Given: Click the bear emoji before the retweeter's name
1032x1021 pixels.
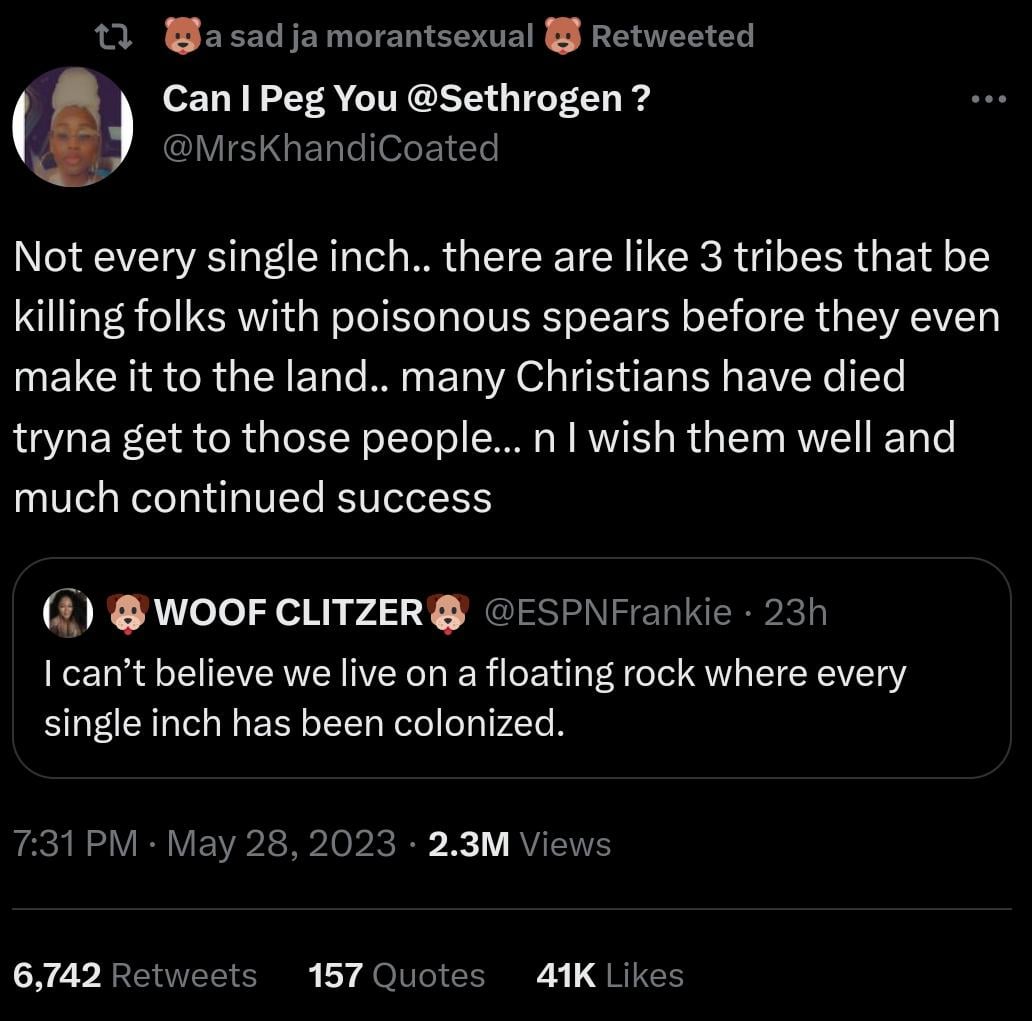Looking at the screenshot, I should coord(181,37).
